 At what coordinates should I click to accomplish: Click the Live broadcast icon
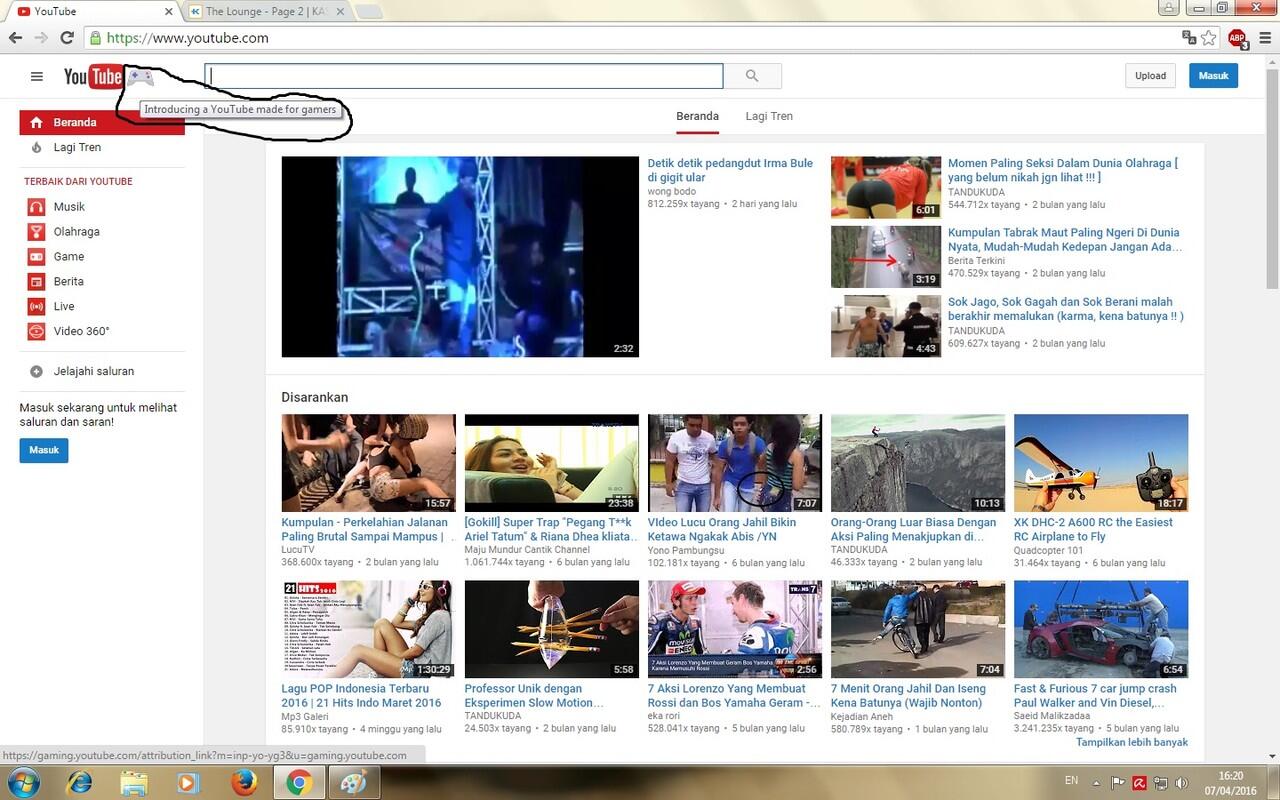click(x=36, y=307)
